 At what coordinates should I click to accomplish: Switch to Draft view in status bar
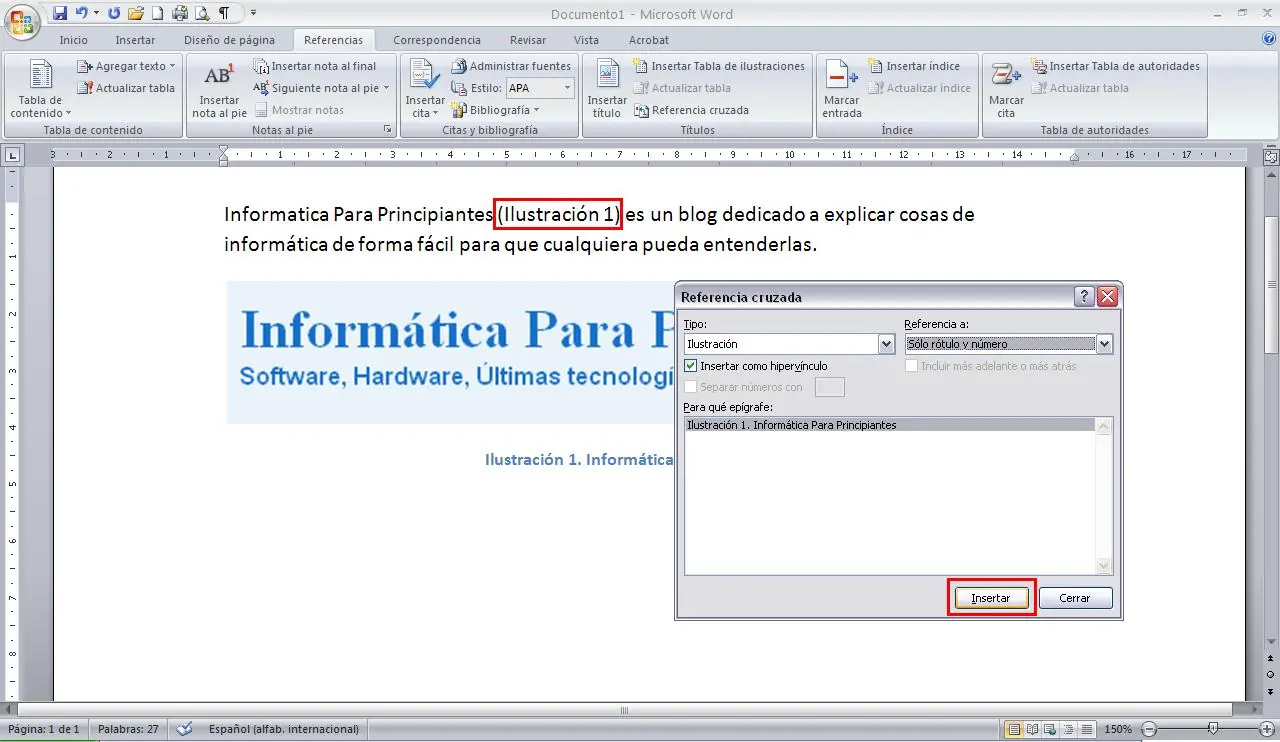[x=1086, y=729]
